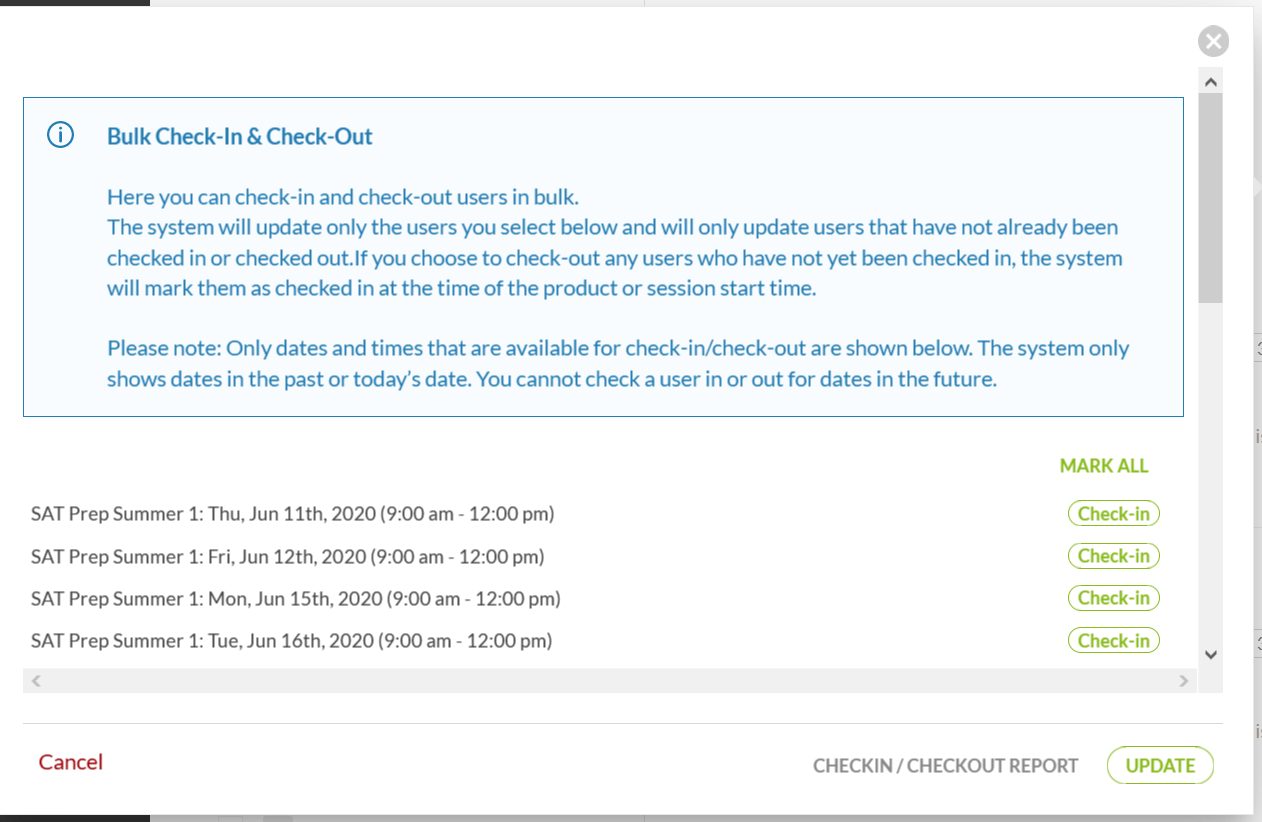This screenshot has width=1262, height=822.
Task: Check in for Thu, Jun 11th session
Action: (x=1113, y=513)
